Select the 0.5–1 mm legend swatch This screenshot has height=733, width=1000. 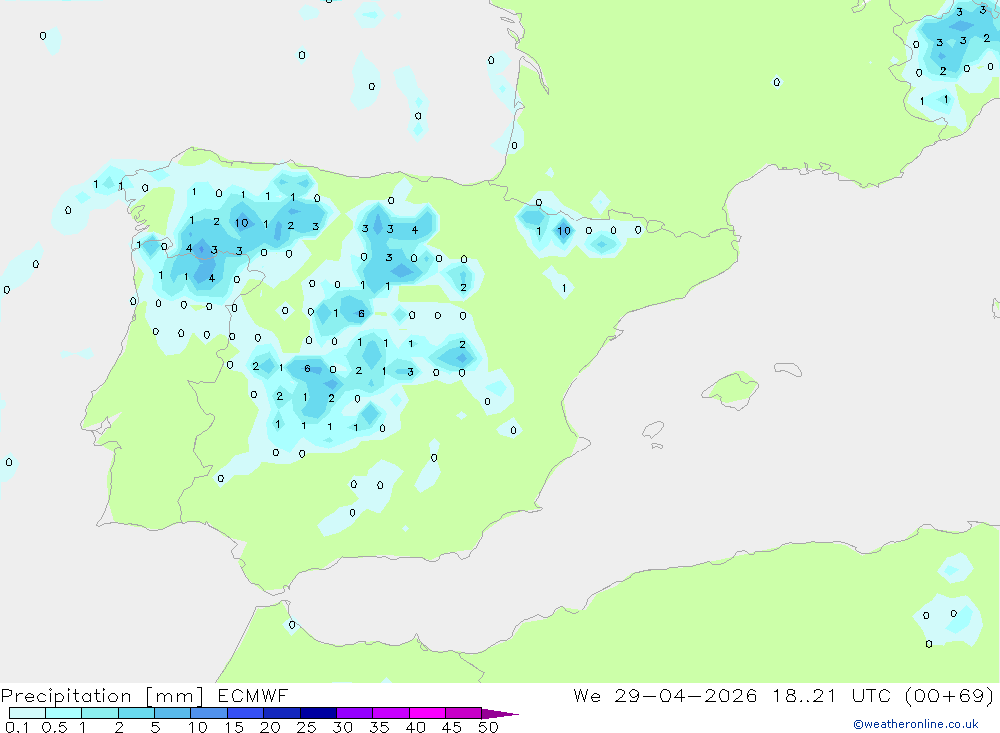(x=64, y=713)
